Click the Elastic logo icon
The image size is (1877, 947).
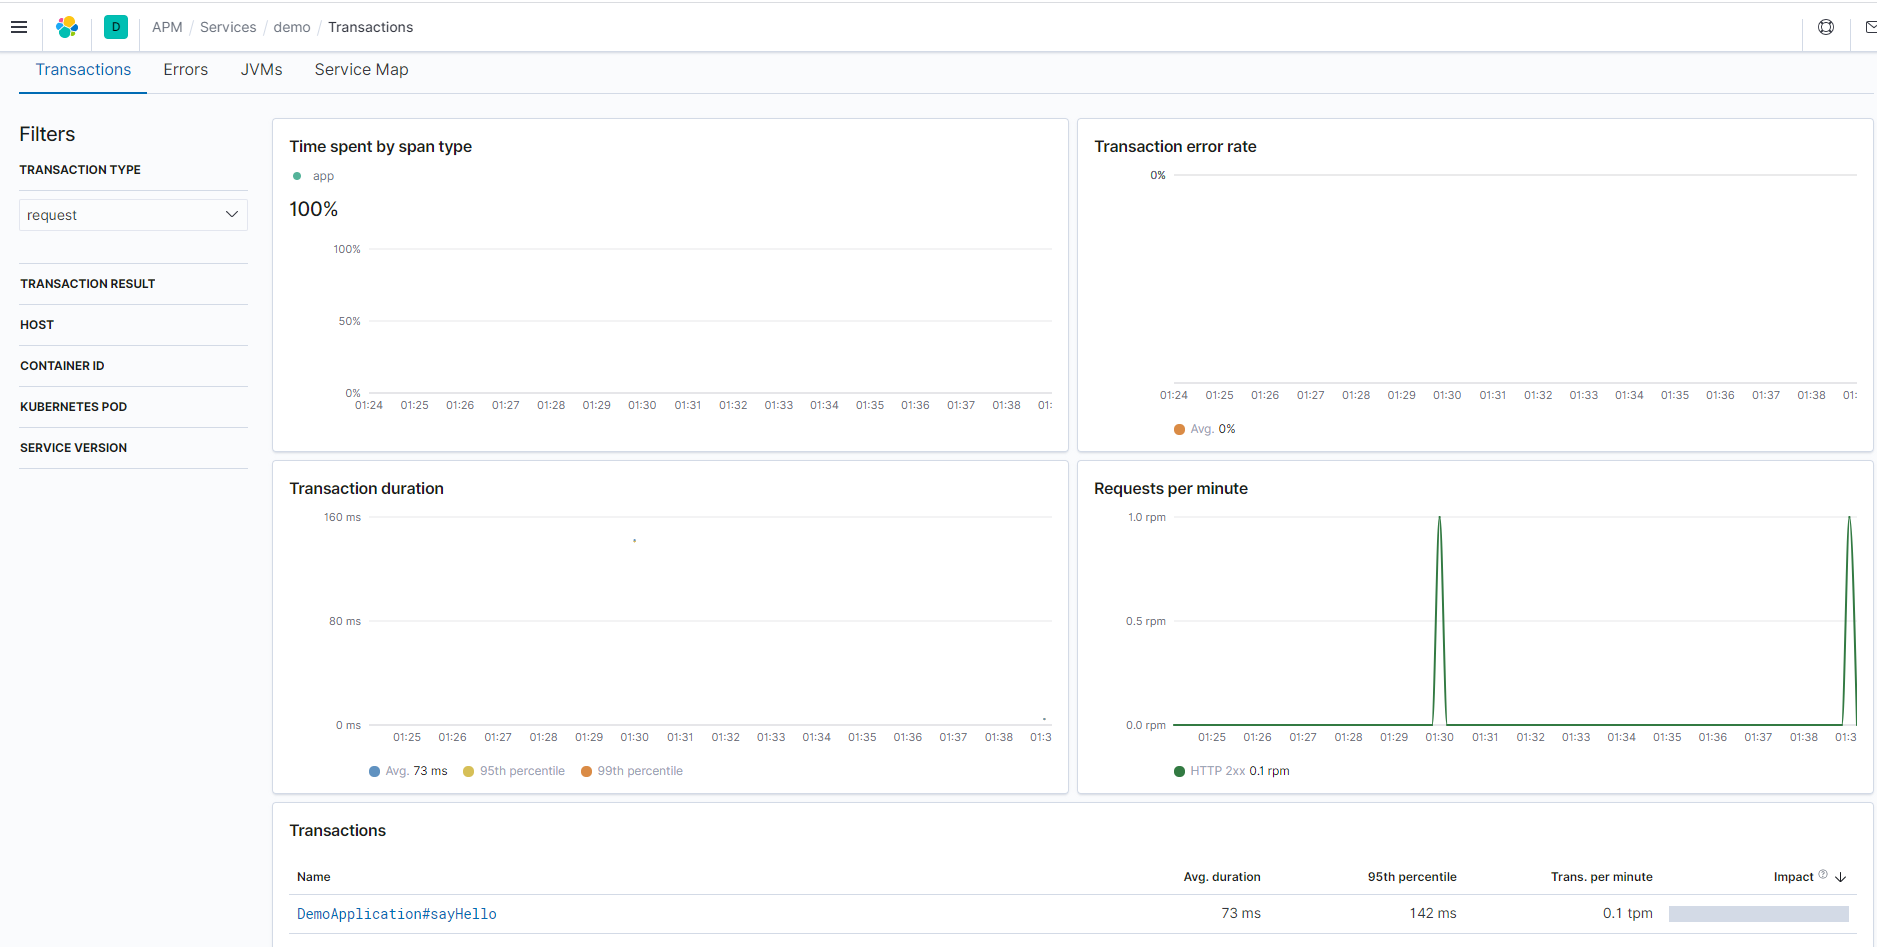click(67, 27)
